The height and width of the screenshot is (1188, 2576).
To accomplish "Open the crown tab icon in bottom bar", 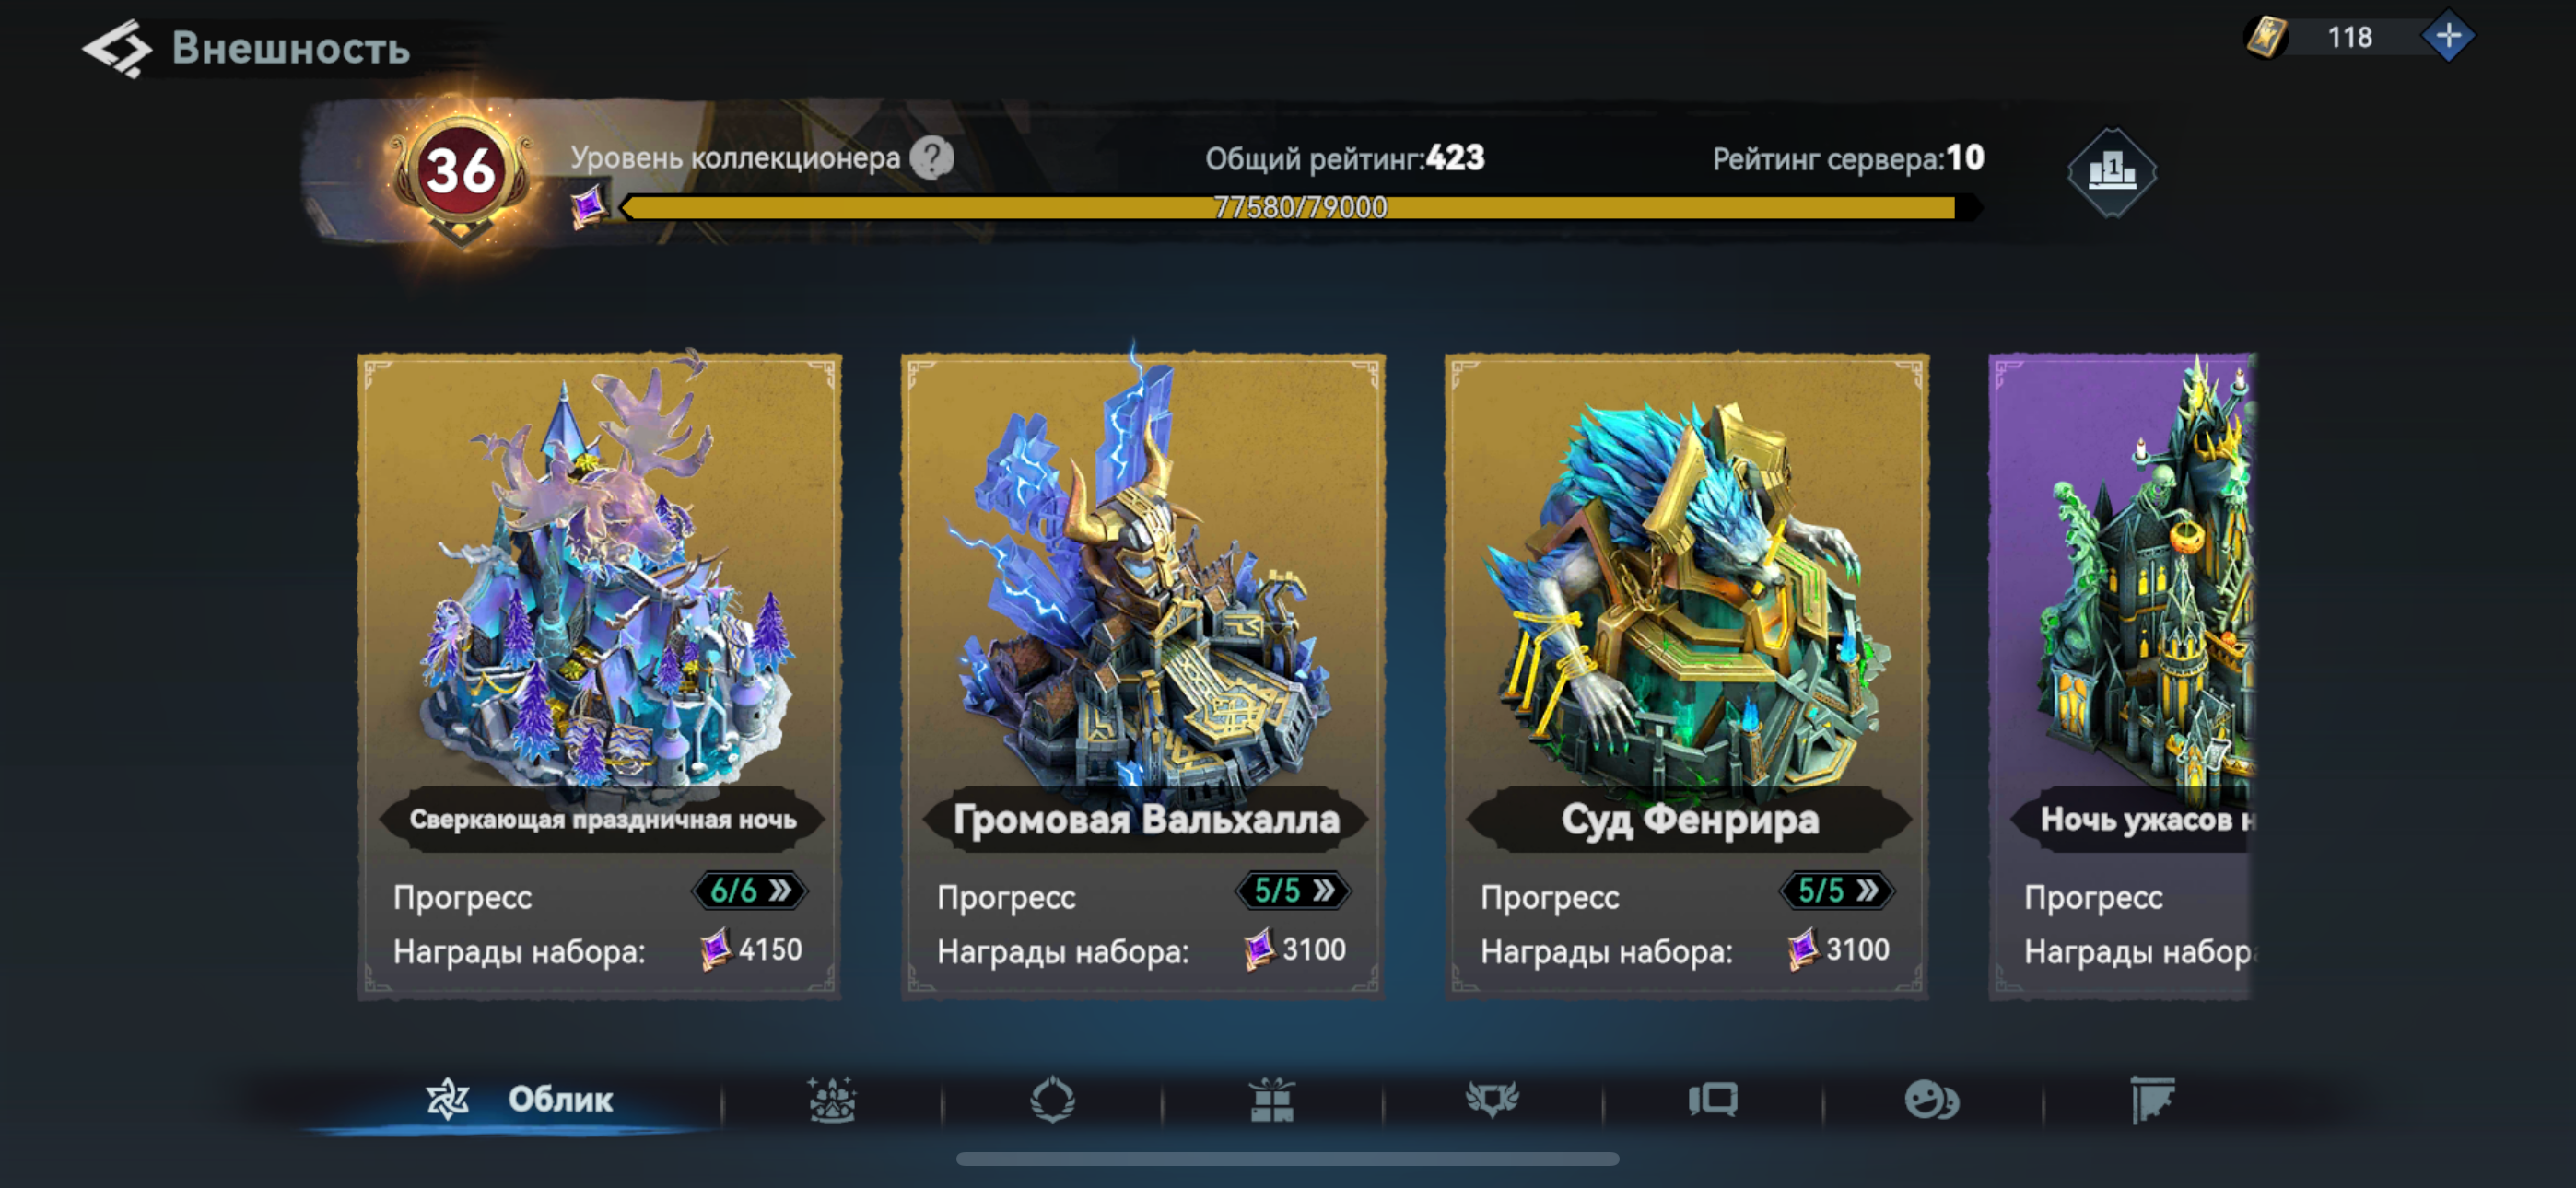I will click(832, 1100).
